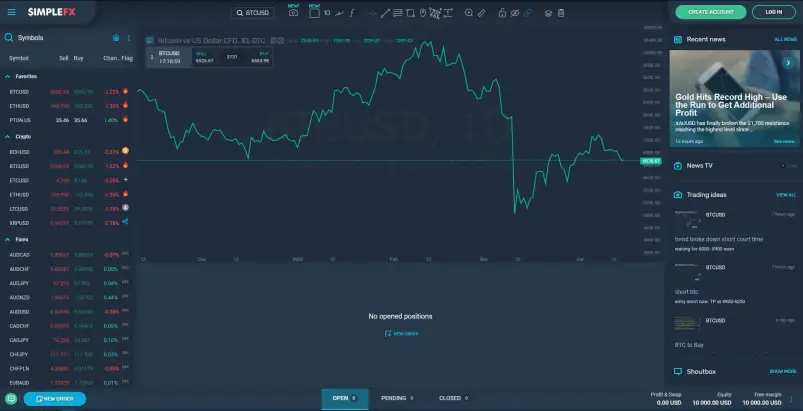This screenshot has width=803, height=411.
Task: Open the chart style line-type selector
Action: coord(339,13)
